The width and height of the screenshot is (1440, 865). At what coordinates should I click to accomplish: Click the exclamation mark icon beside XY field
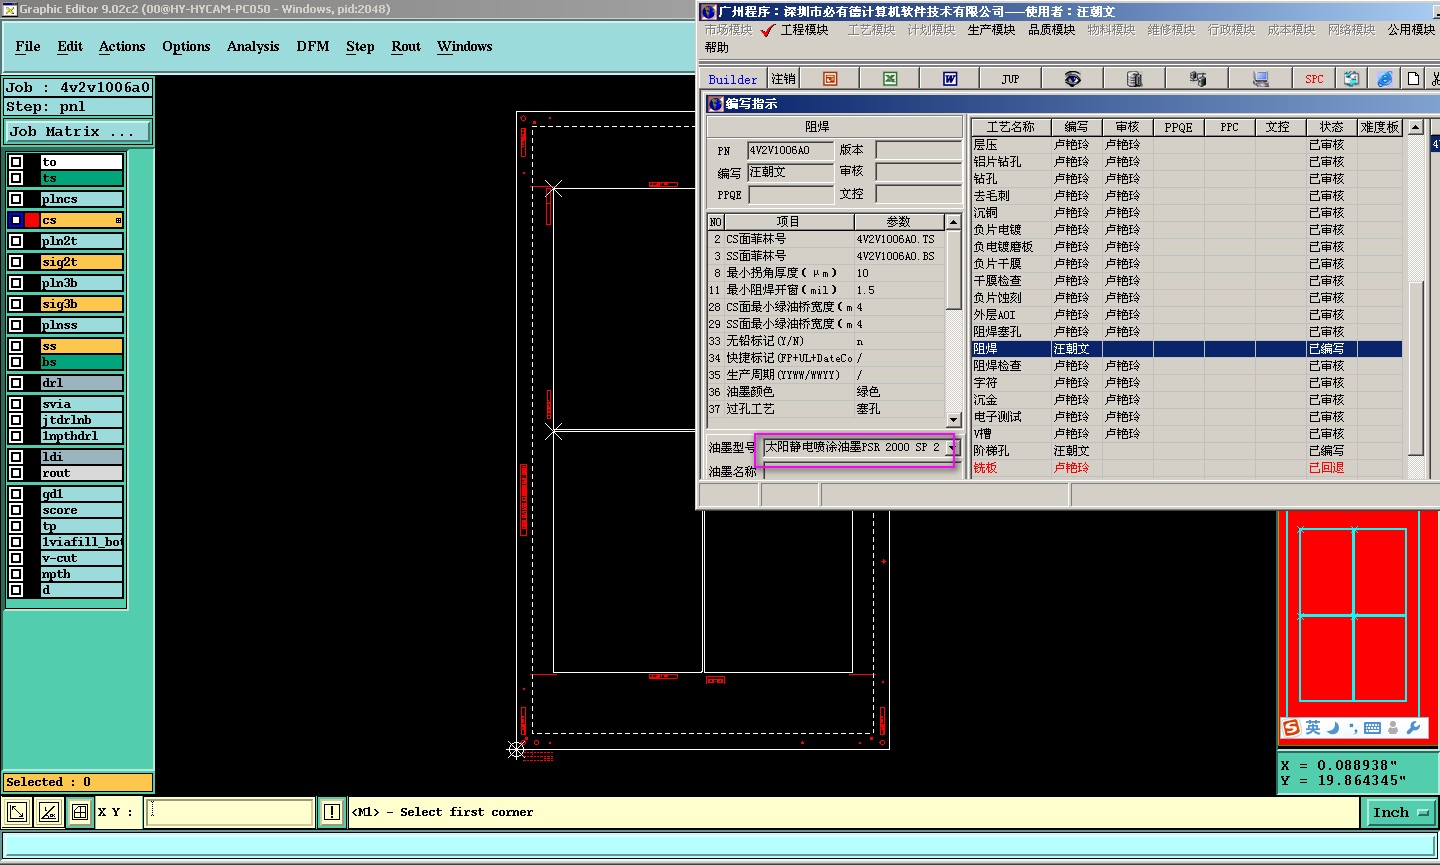coord(332,812)
